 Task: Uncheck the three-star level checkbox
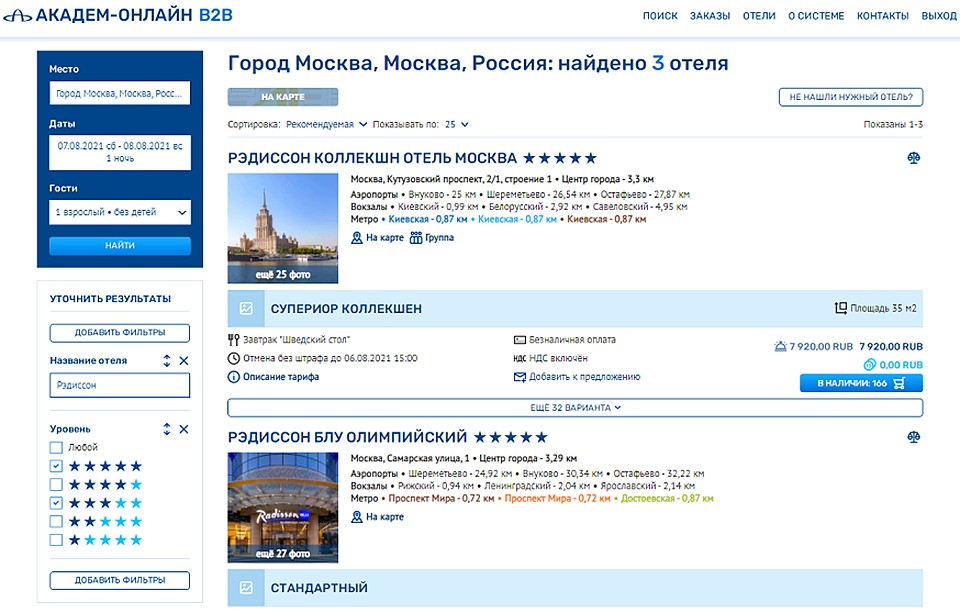coord(56,503)
